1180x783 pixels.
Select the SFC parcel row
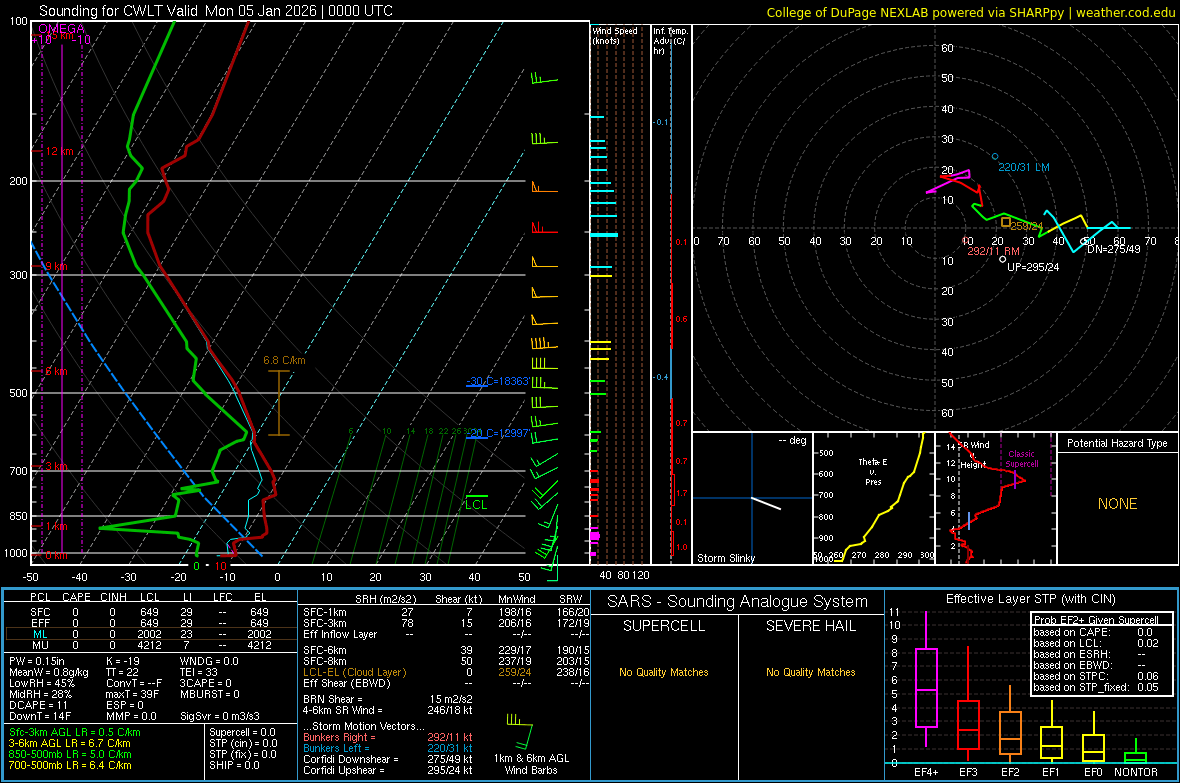tap(149, 612)
